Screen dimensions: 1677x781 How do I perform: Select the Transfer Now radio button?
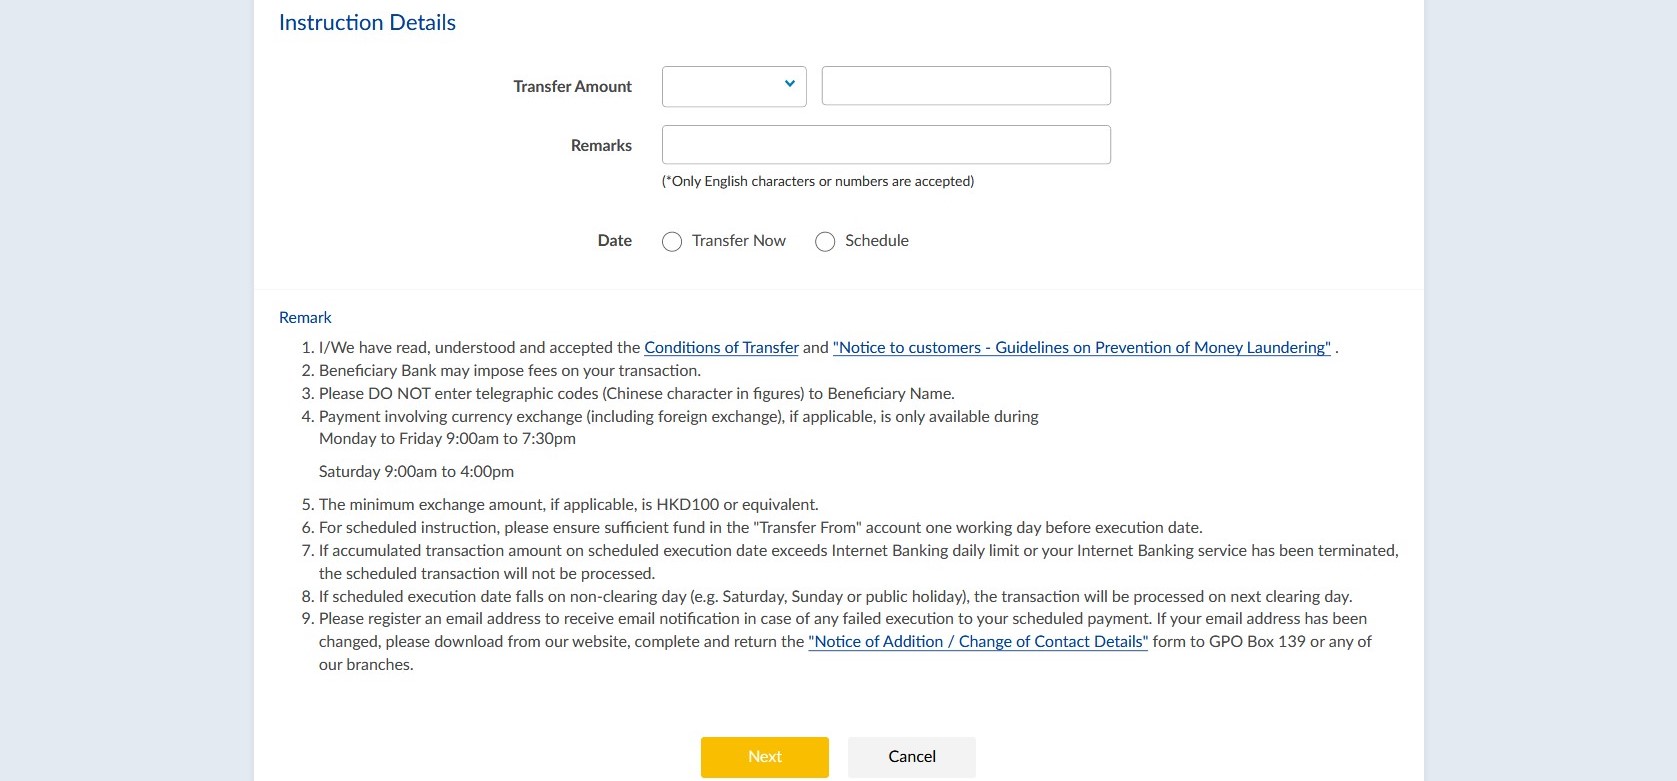(672, 242)
